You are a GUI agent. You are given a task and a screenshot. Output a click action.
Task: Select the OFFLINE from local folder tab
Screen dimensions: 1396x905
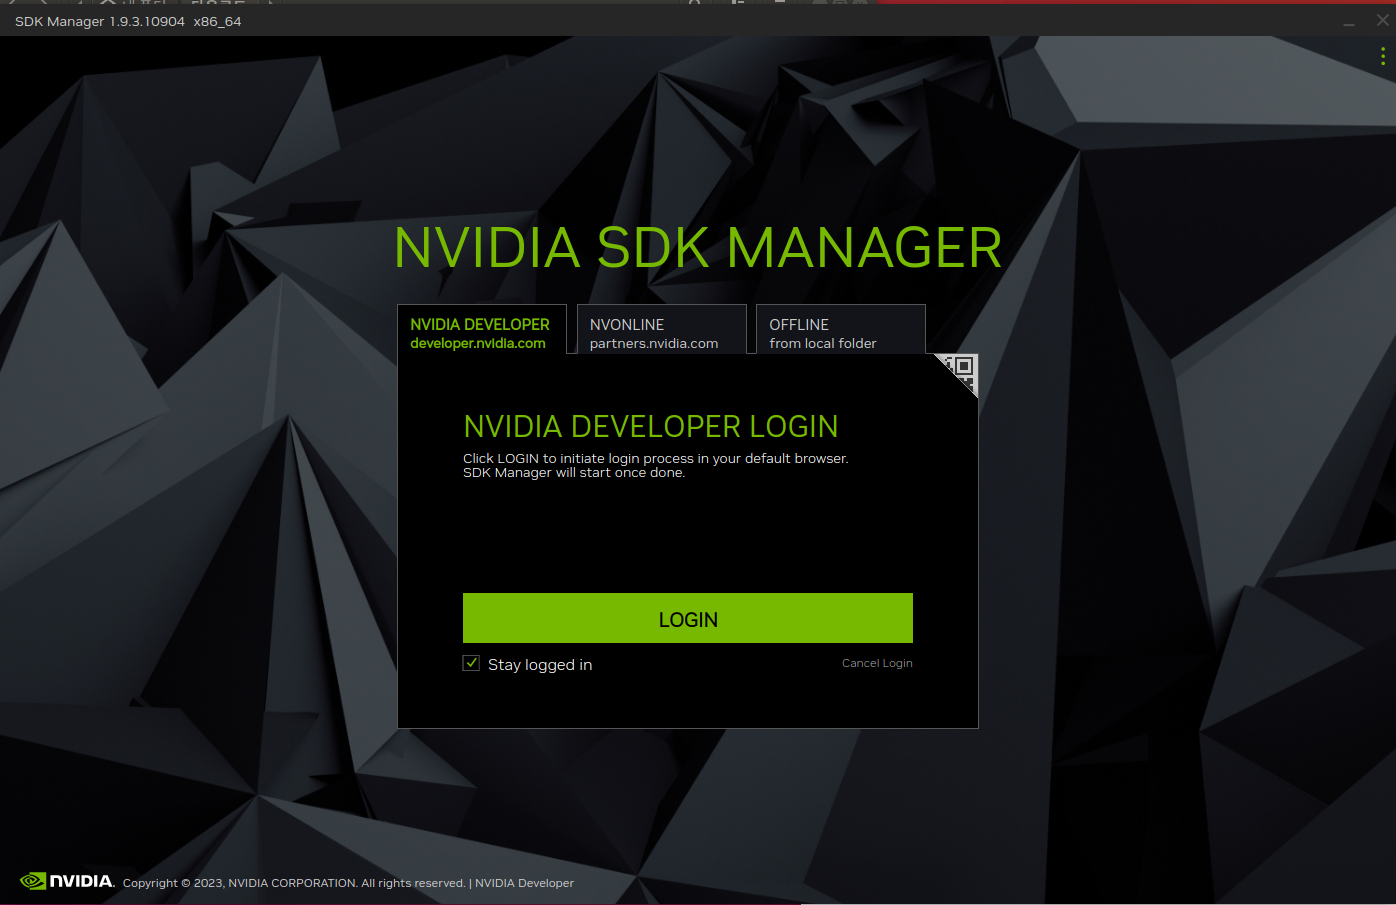(841, 330)
